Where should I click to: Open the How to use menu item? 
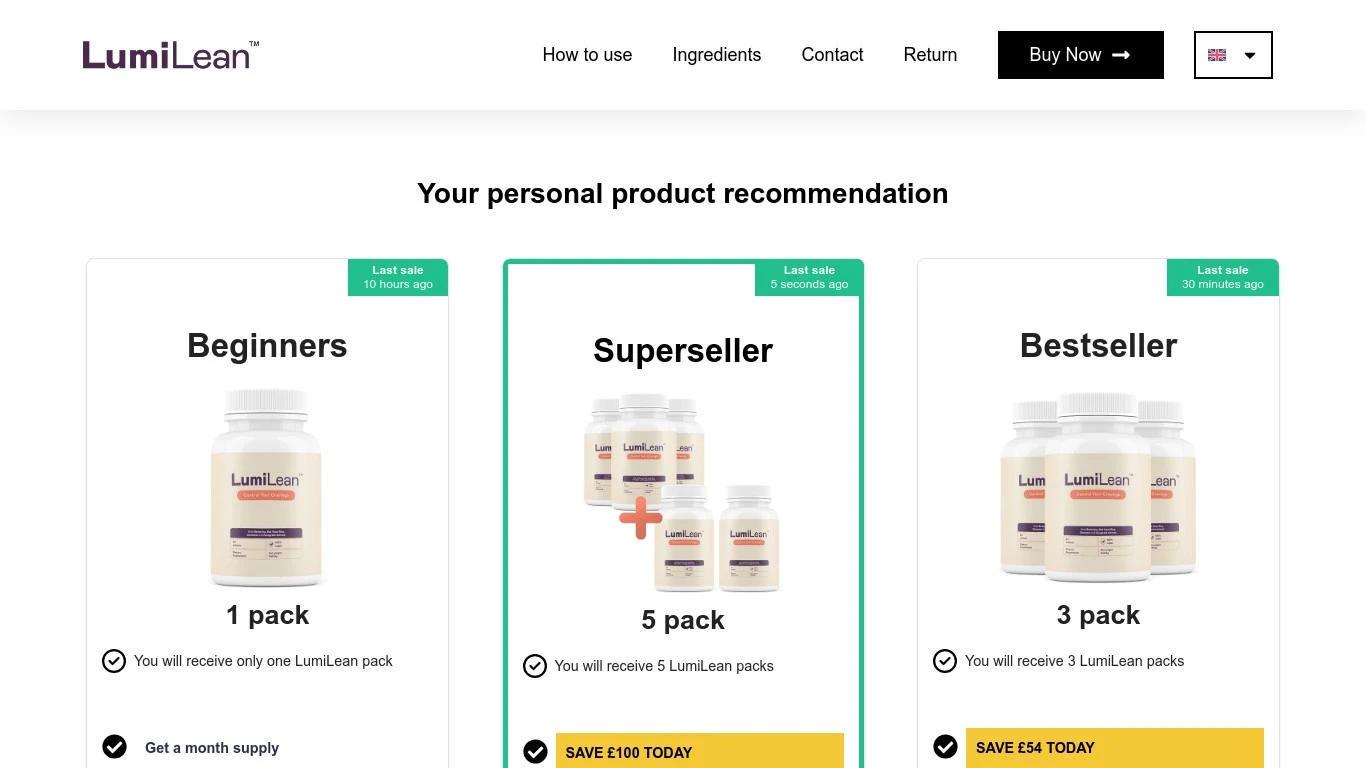coord(587,55)
